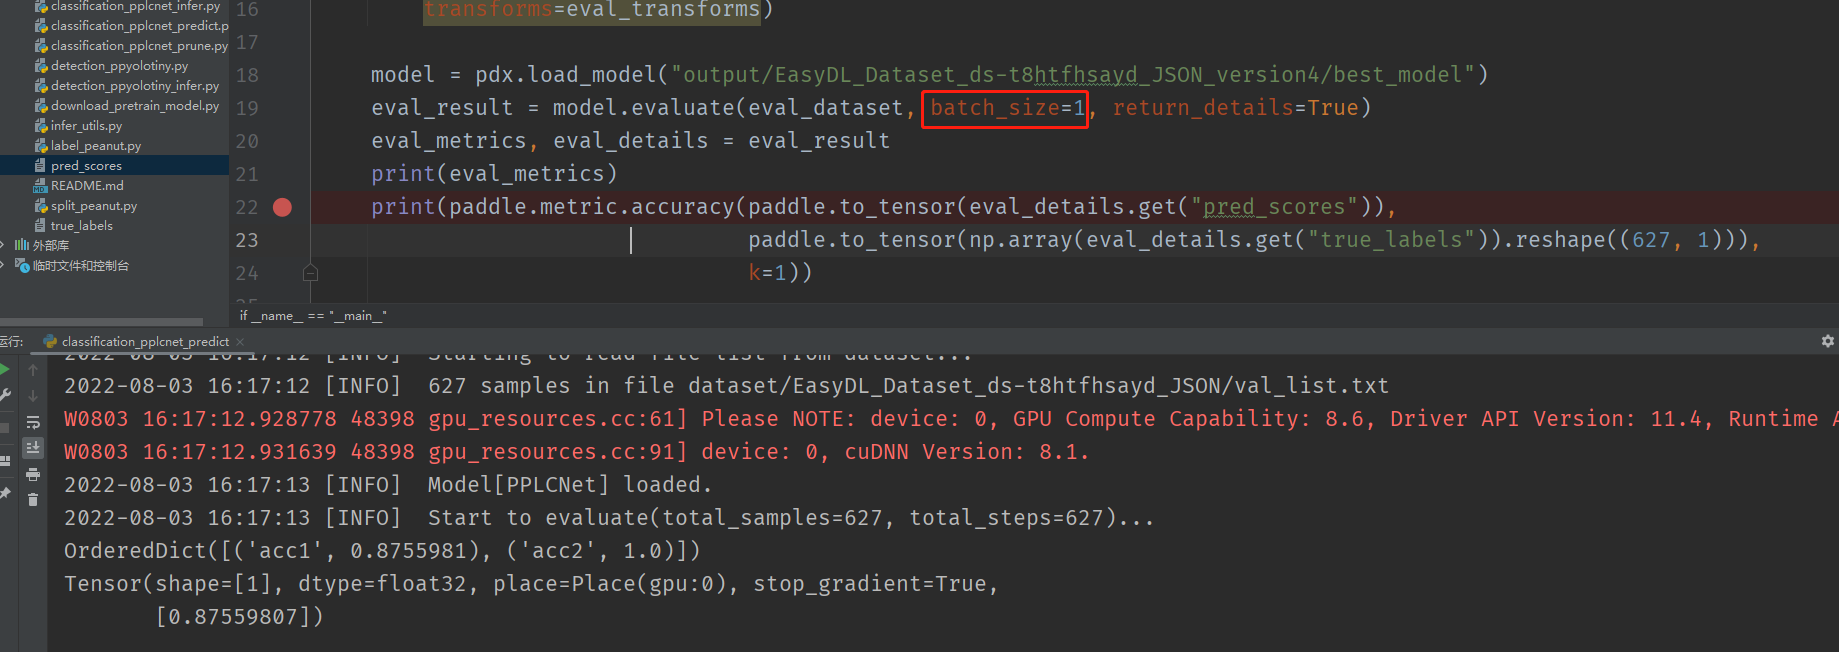Click the down arrow stack trace icon
This screenshot has width=1839, height=652.
(x=33, y=396)
